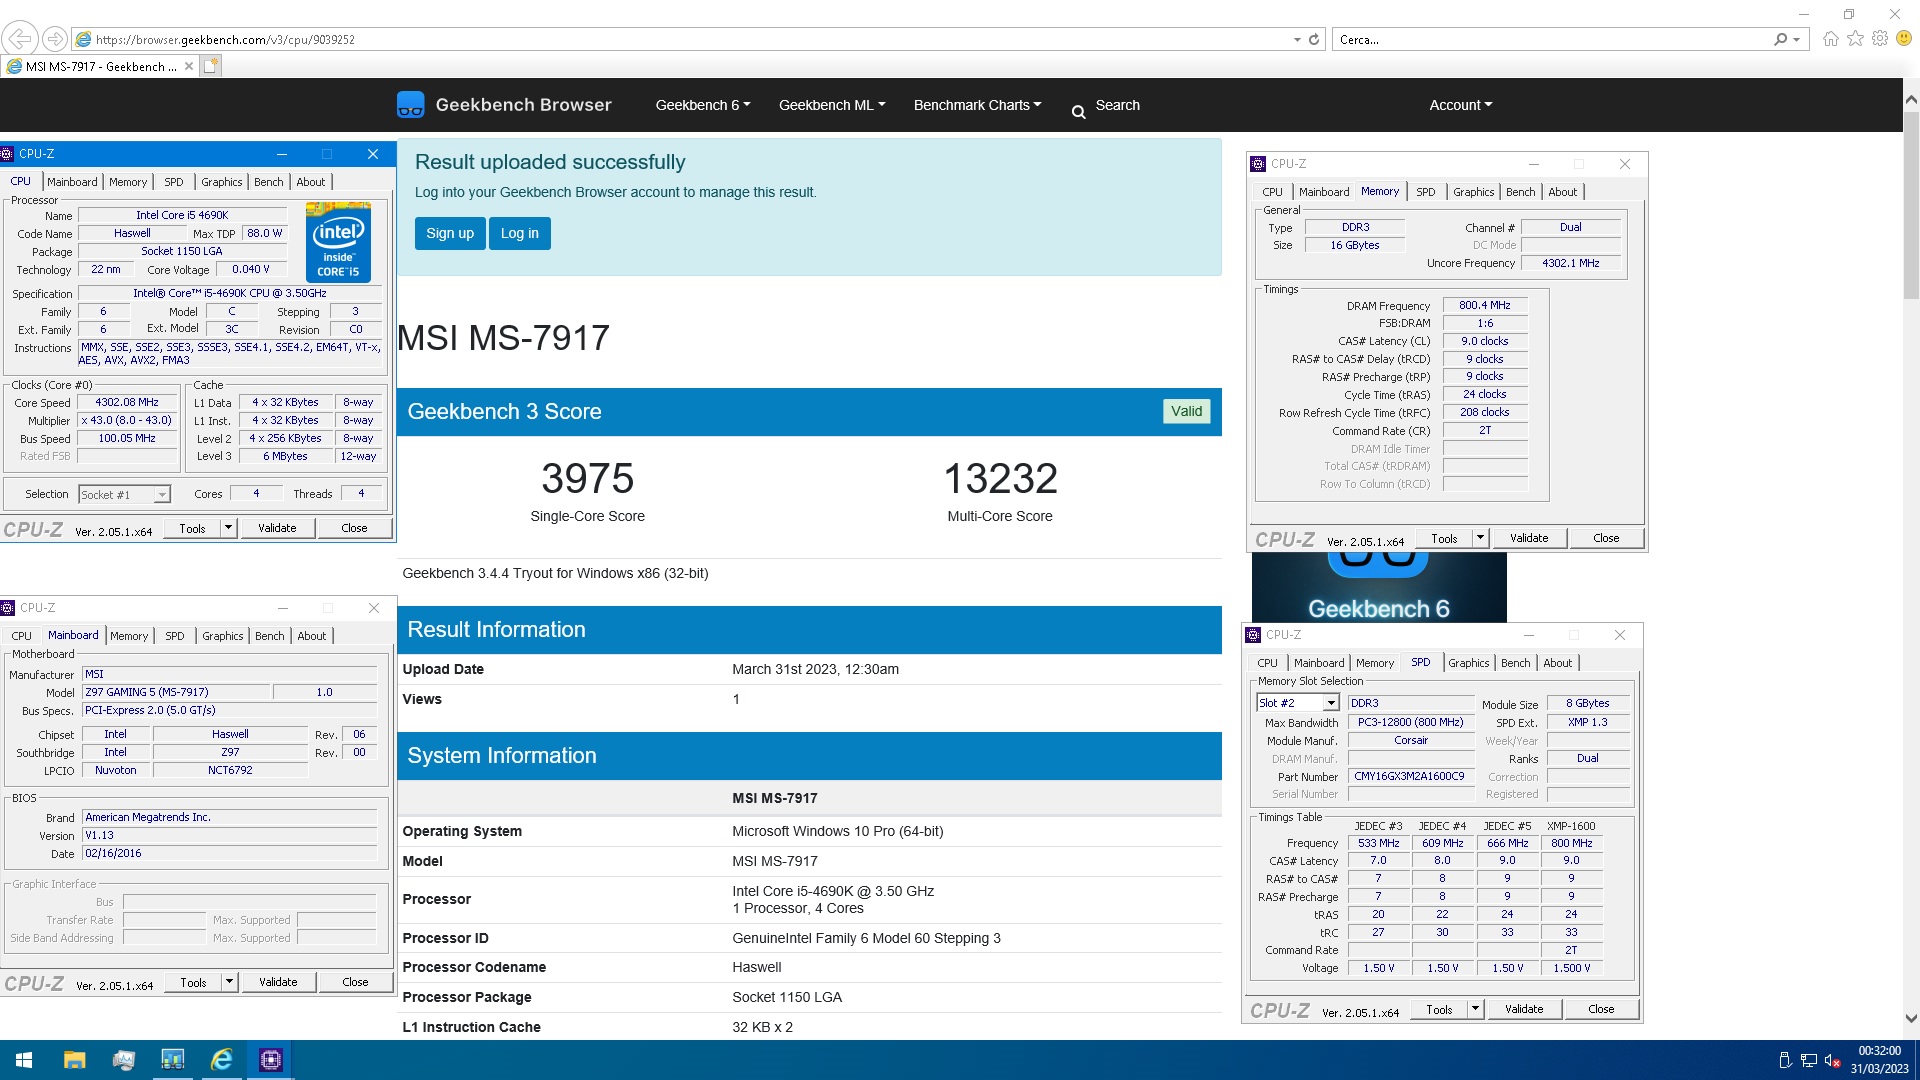Click the DRAM Frequency 800.4 MHz value

coord(1485,306)
